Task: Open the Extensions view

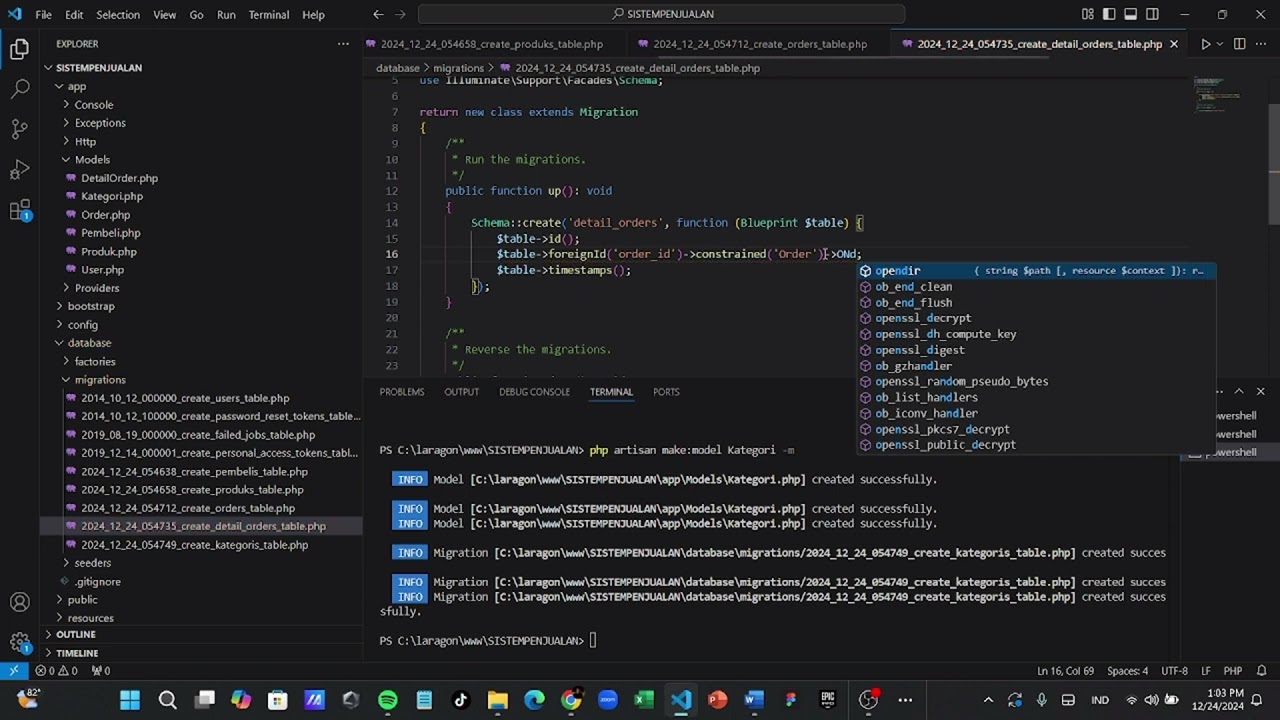Action: (x=19, y=210)
